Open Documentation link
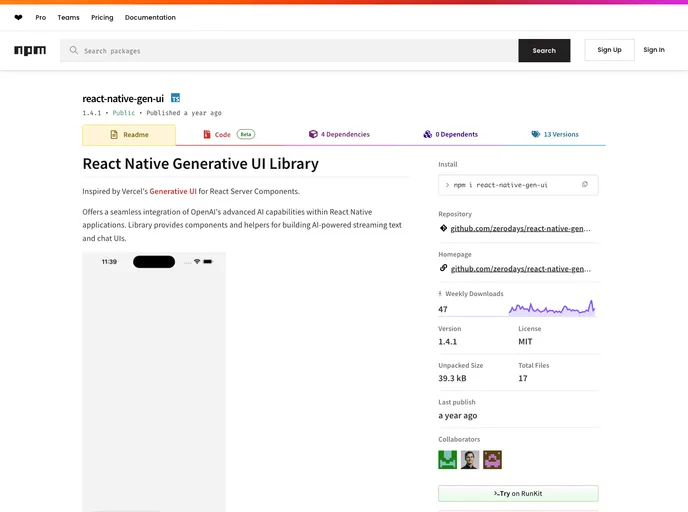 click(x=150, y=18)
